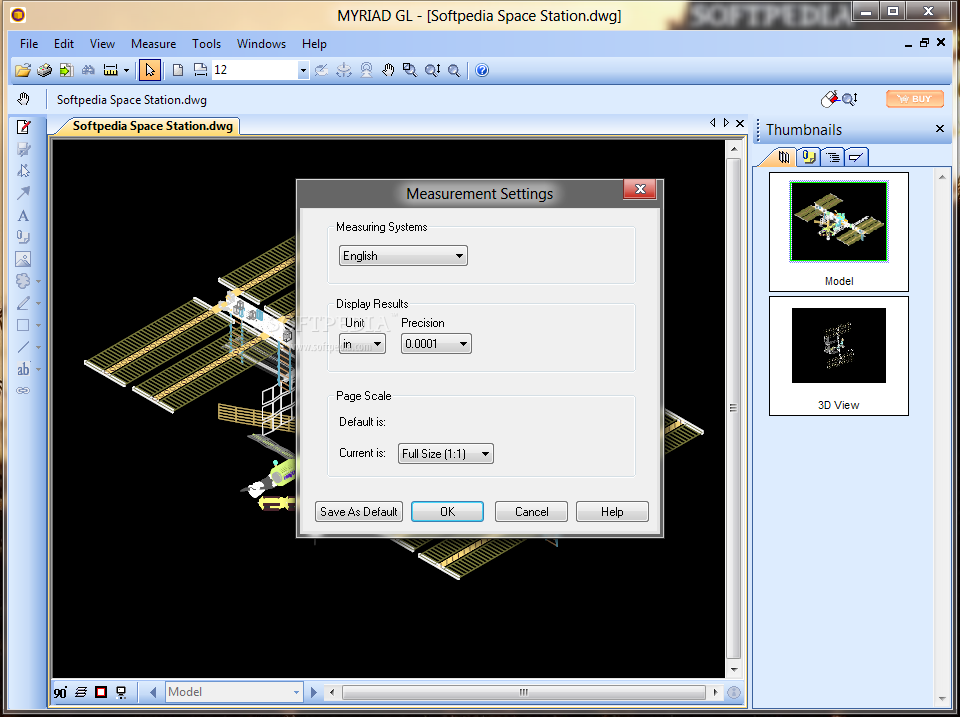Click the Edit Markup pencil-page icon

(x=23, y=127)
